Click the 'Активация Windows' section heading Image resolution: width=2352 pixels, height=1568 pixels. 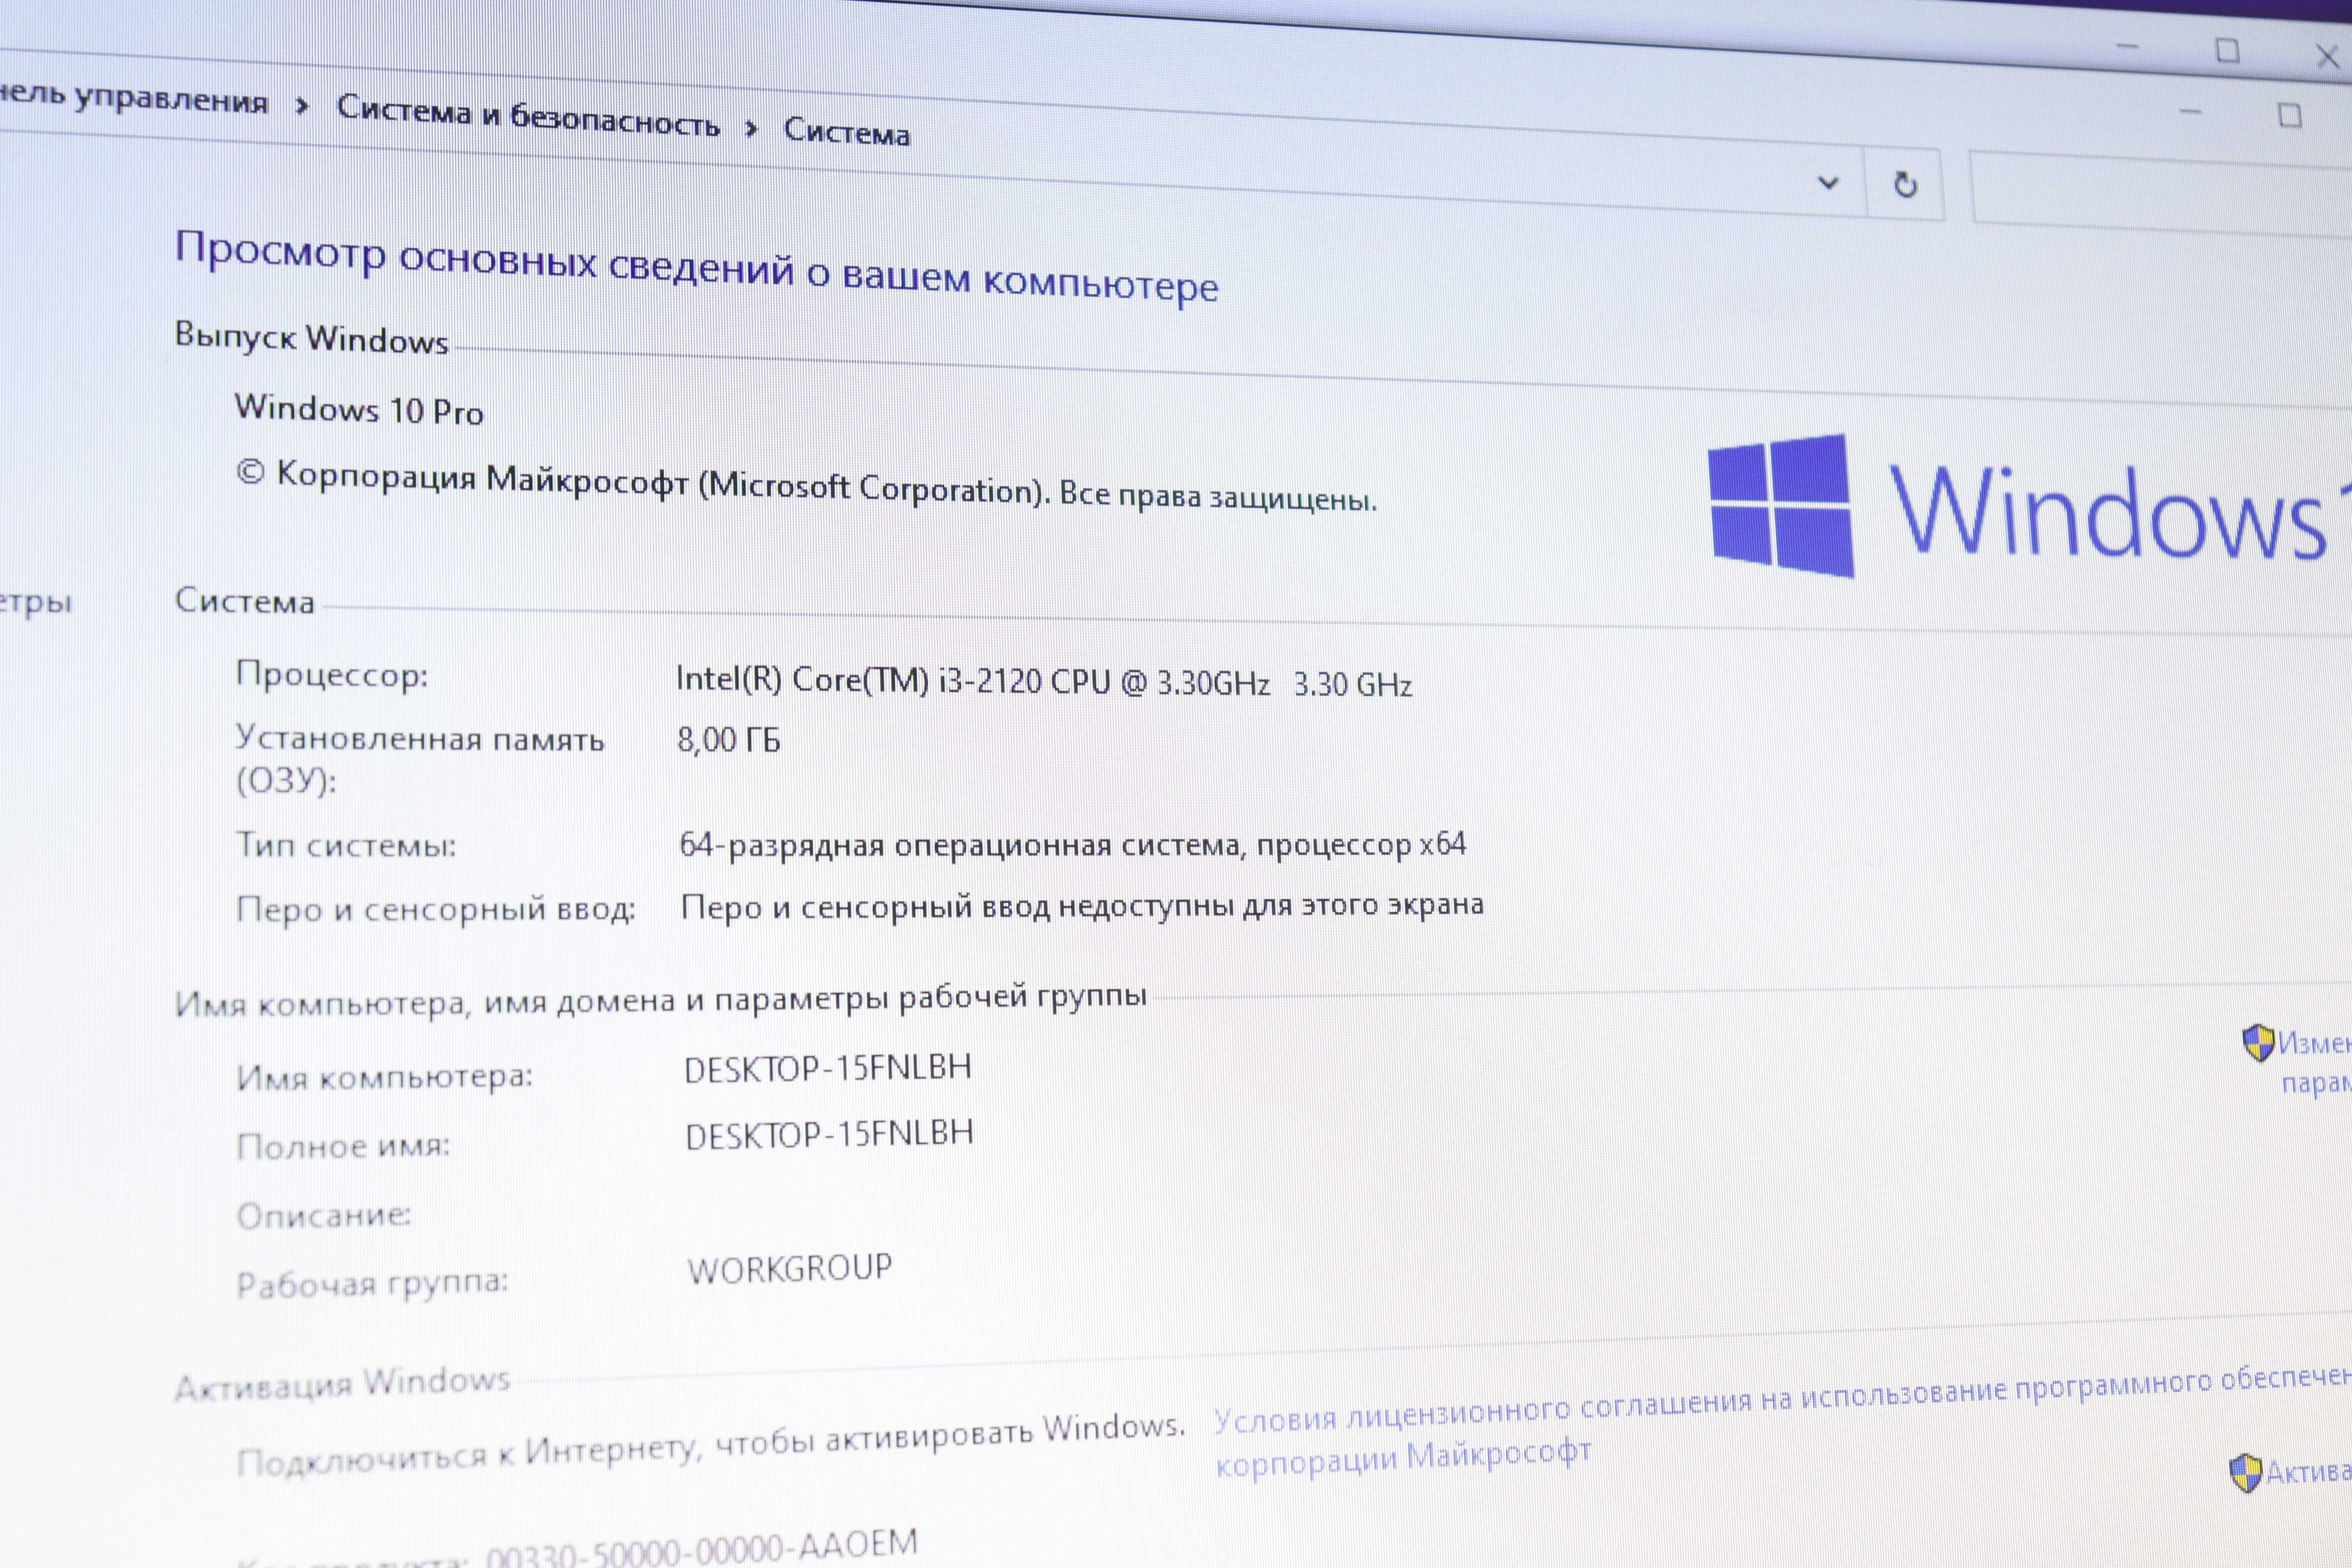[342, 1384]
